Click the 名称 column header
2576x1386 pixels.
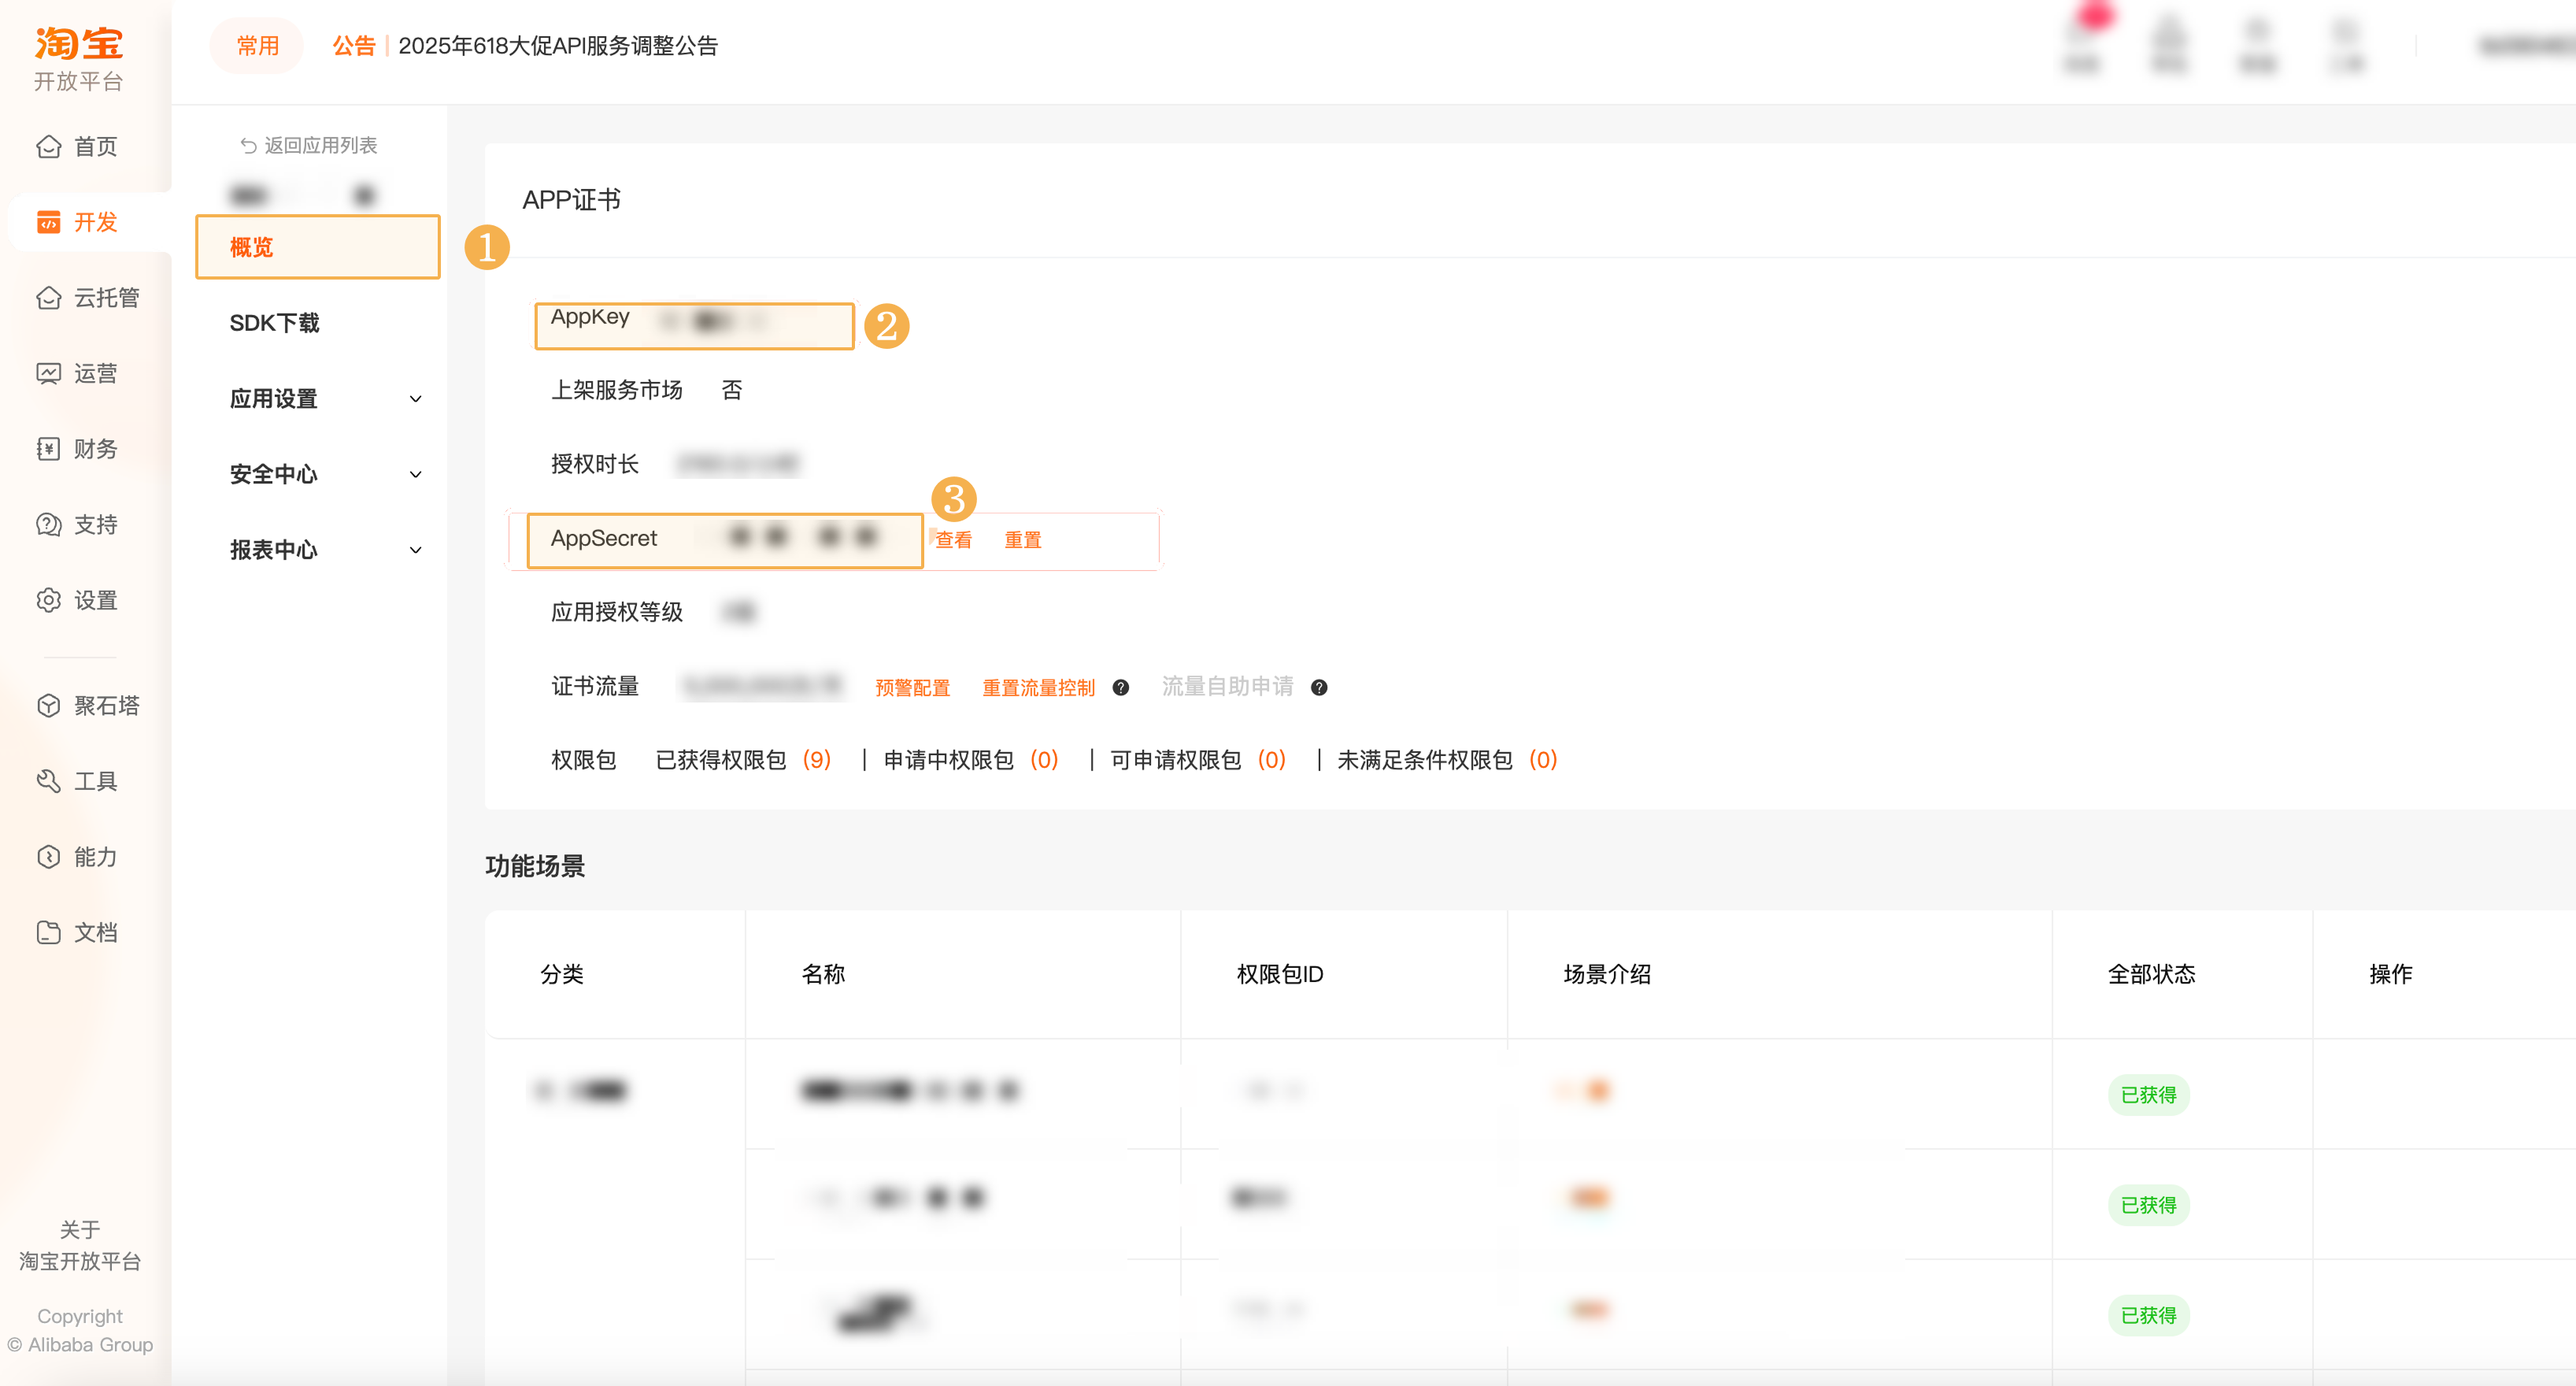click(823, 974)
